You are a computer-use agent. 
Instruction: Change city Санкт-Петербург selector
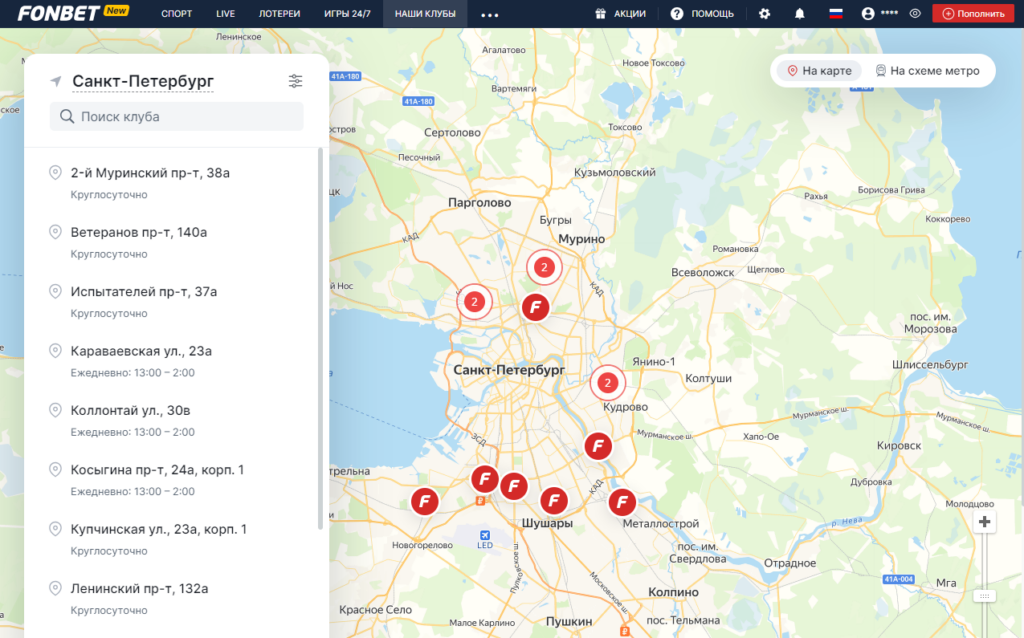pos(143,81)
